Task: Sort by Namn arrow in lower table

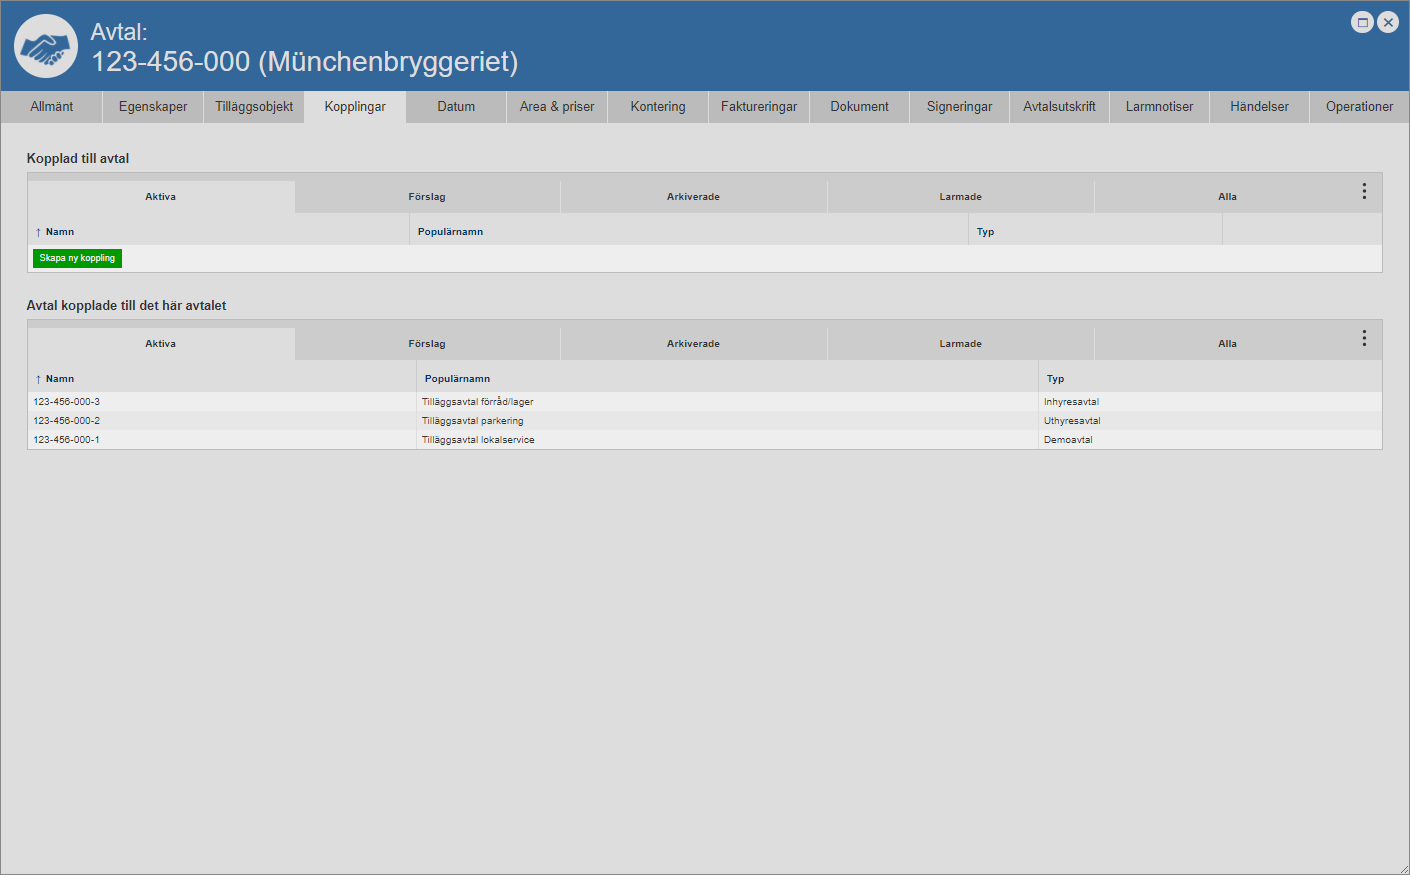Action: pos(38,379)
